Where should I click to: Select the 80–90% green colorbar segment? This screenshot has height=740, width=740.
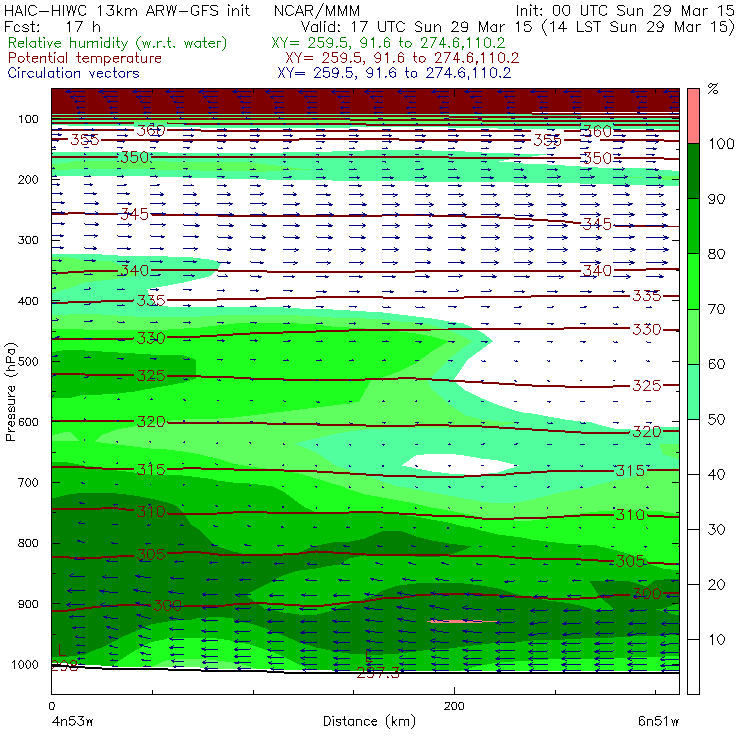(693, 226)
